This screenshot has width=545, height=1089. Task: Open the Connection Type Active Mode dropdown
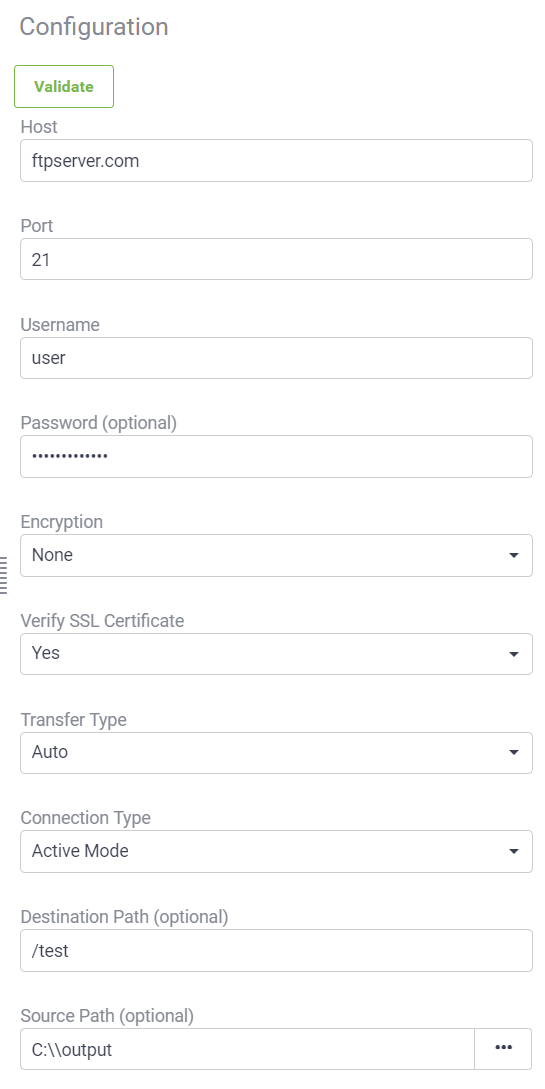coord(276,851)
